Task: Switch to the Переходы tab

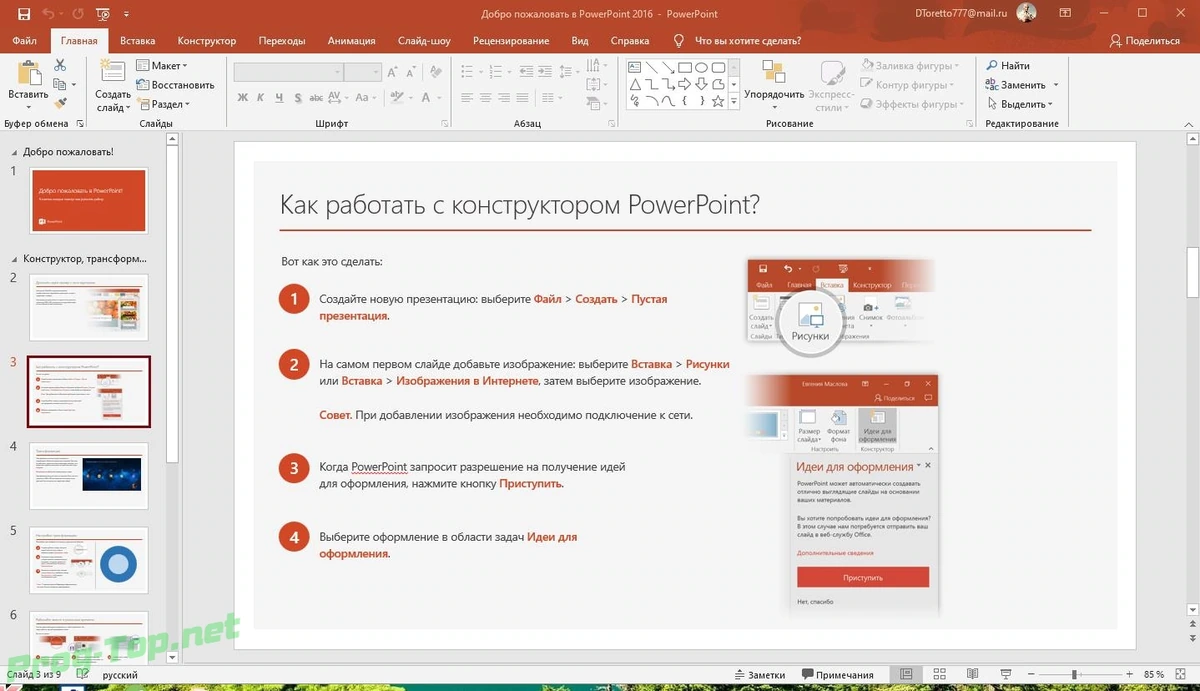Action: click(281, 41)
